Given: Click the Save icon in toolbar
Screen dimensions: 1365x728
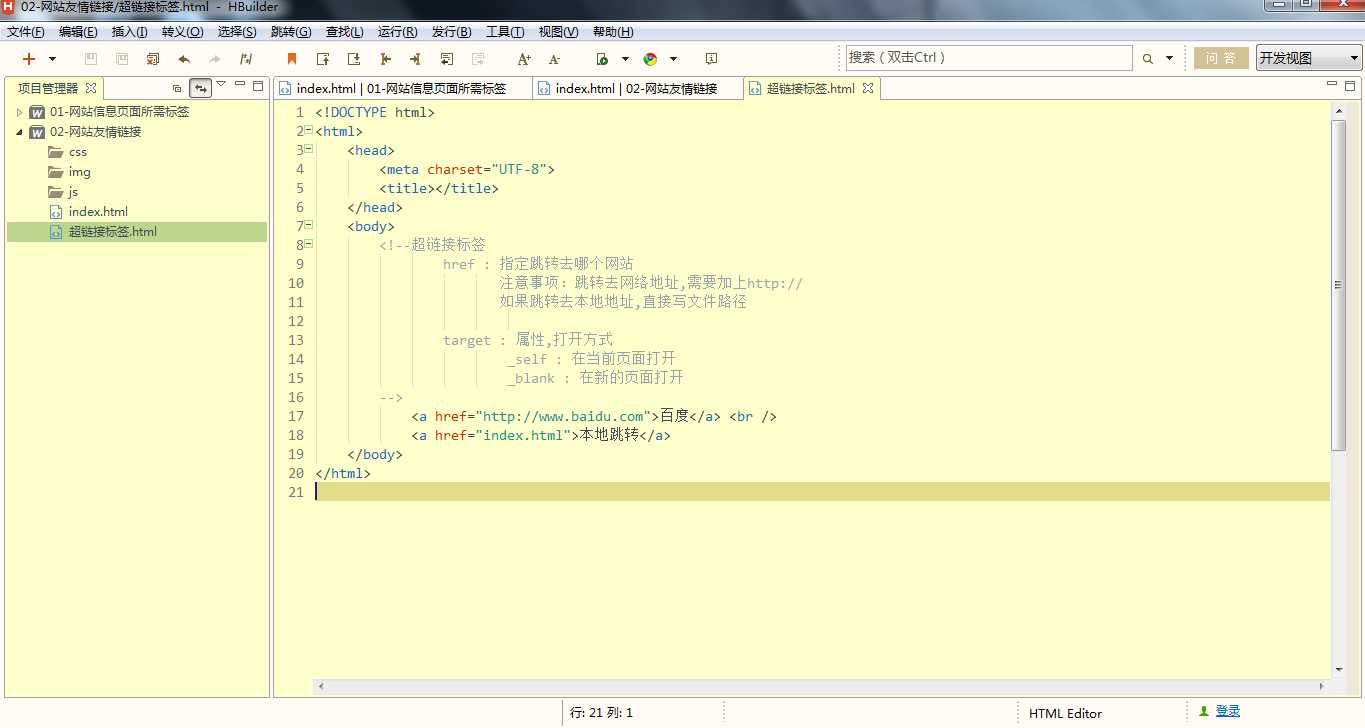Looking at the screenshot, I should click(x=91, y=59).
